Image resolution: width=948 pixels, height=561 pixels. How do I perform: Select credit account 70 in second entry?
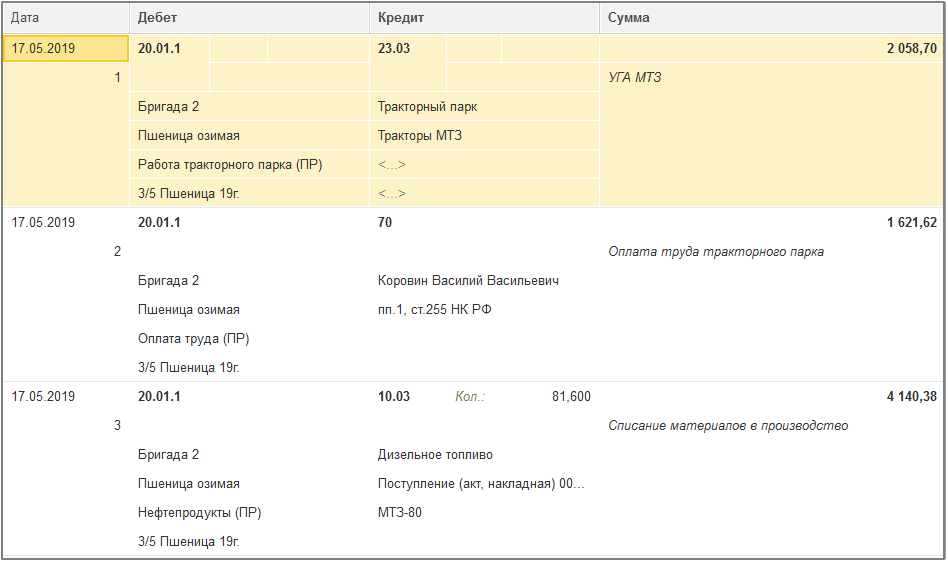tap(385, 222)
